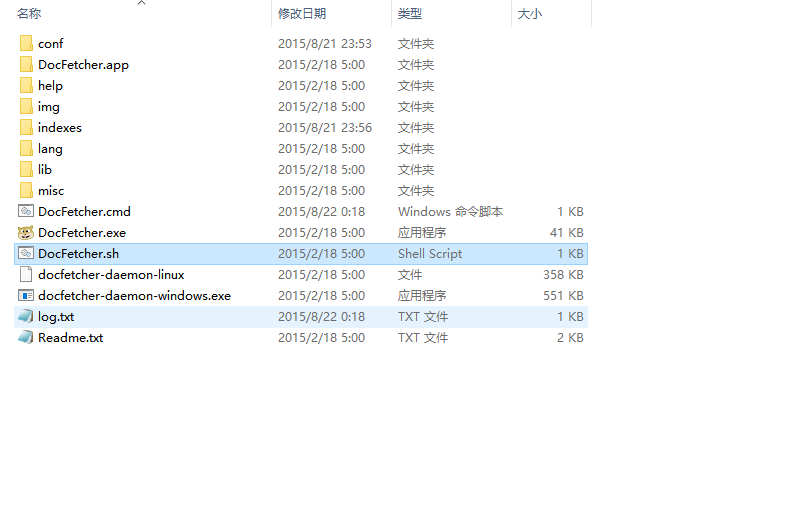Select the docfetcher-daemon-linux file name
The height and width of the screenshot is (527, 799).
pos(111,275)
